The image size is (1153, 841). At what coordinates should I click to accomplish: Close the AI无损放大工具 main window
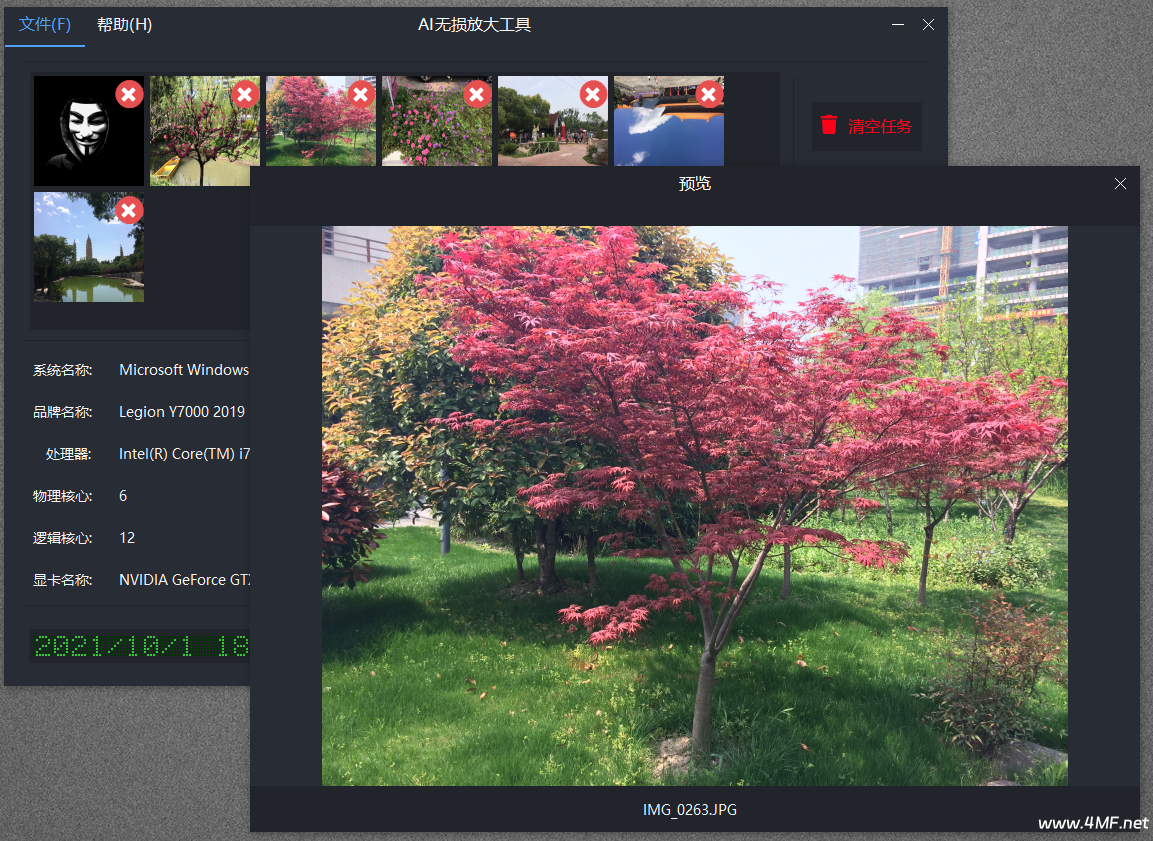(x=928, y=25)
